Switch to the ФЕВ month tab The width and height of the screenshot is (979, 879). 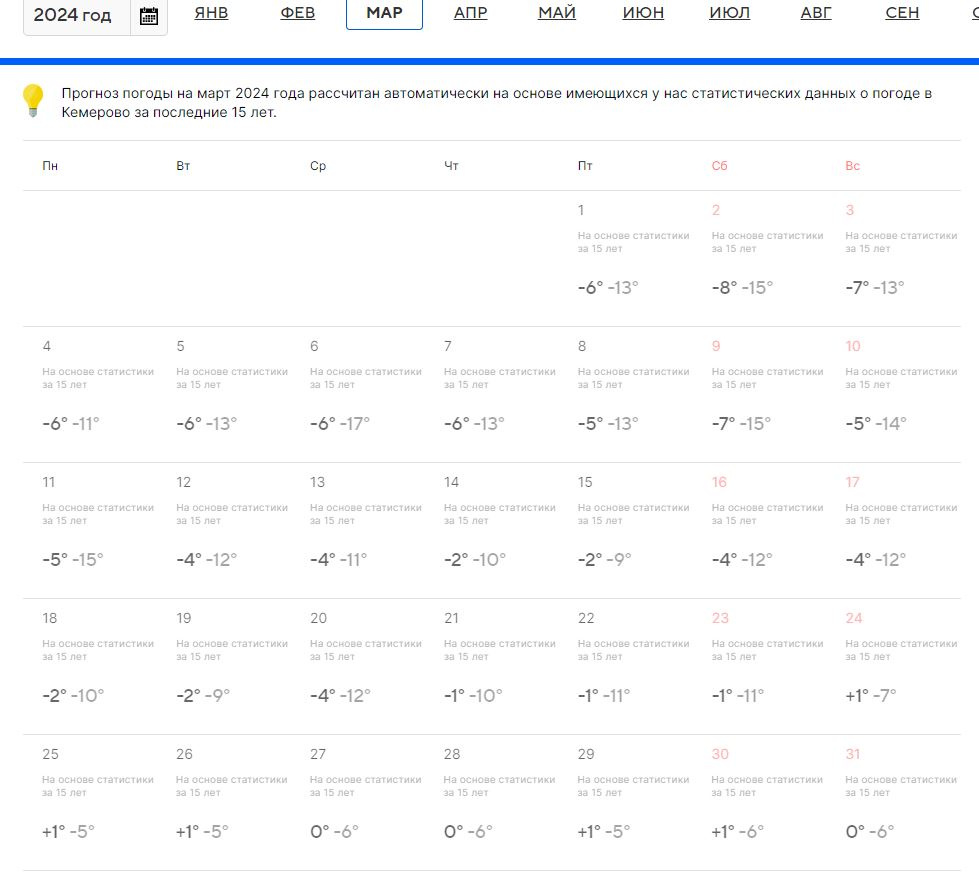tap(297, 13)
